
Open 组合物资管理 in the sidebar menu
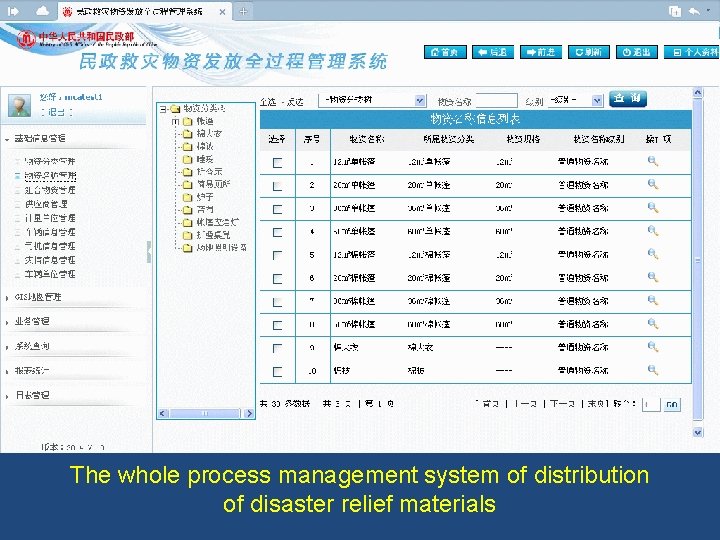50,190
